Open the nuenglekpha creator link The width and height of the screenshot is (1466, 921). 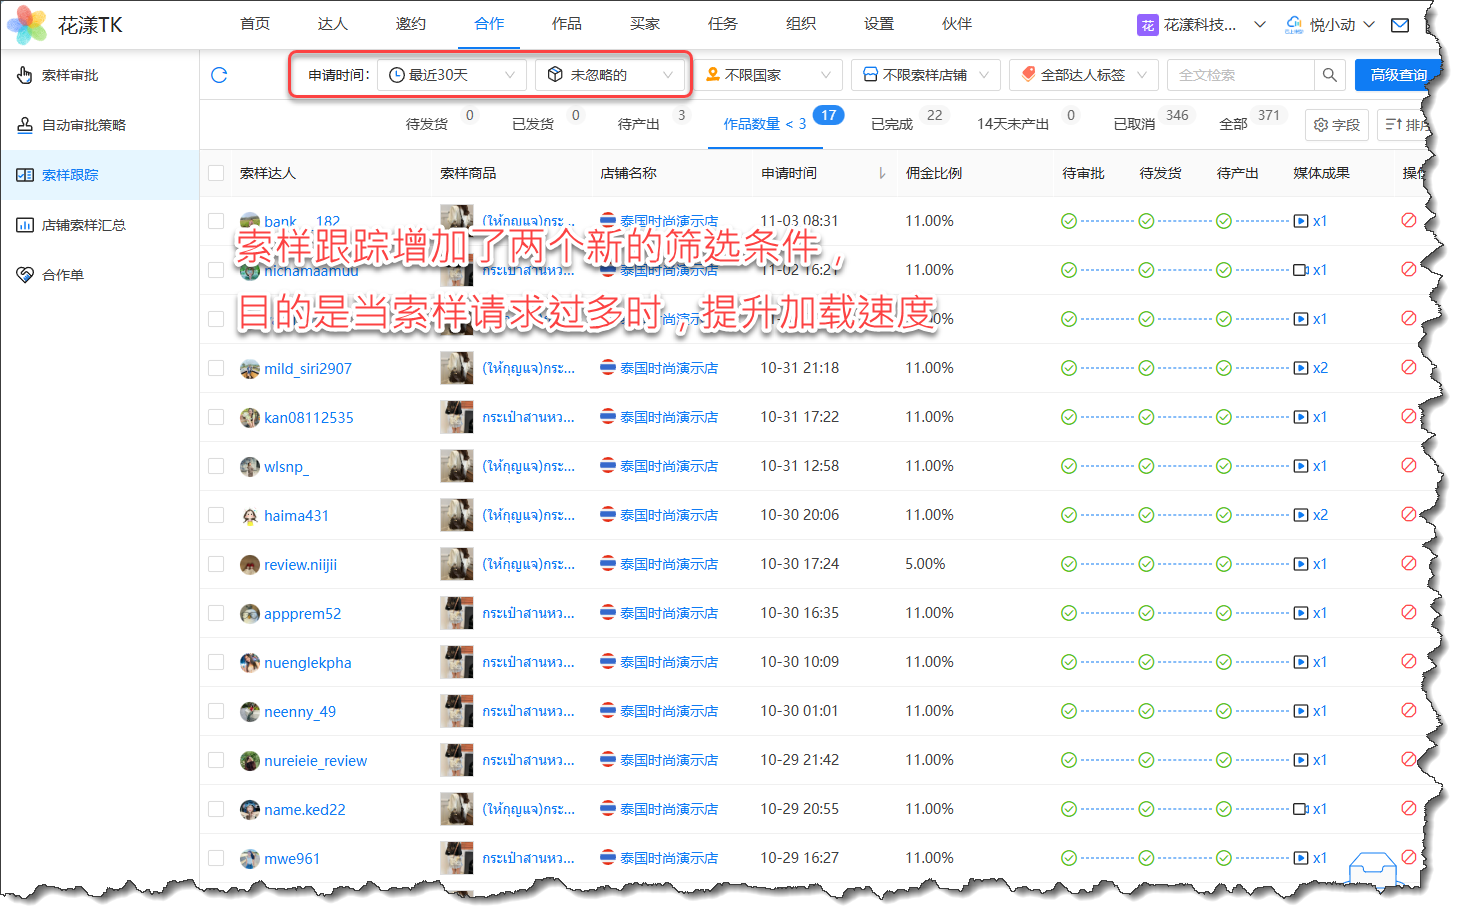[307, 663]
